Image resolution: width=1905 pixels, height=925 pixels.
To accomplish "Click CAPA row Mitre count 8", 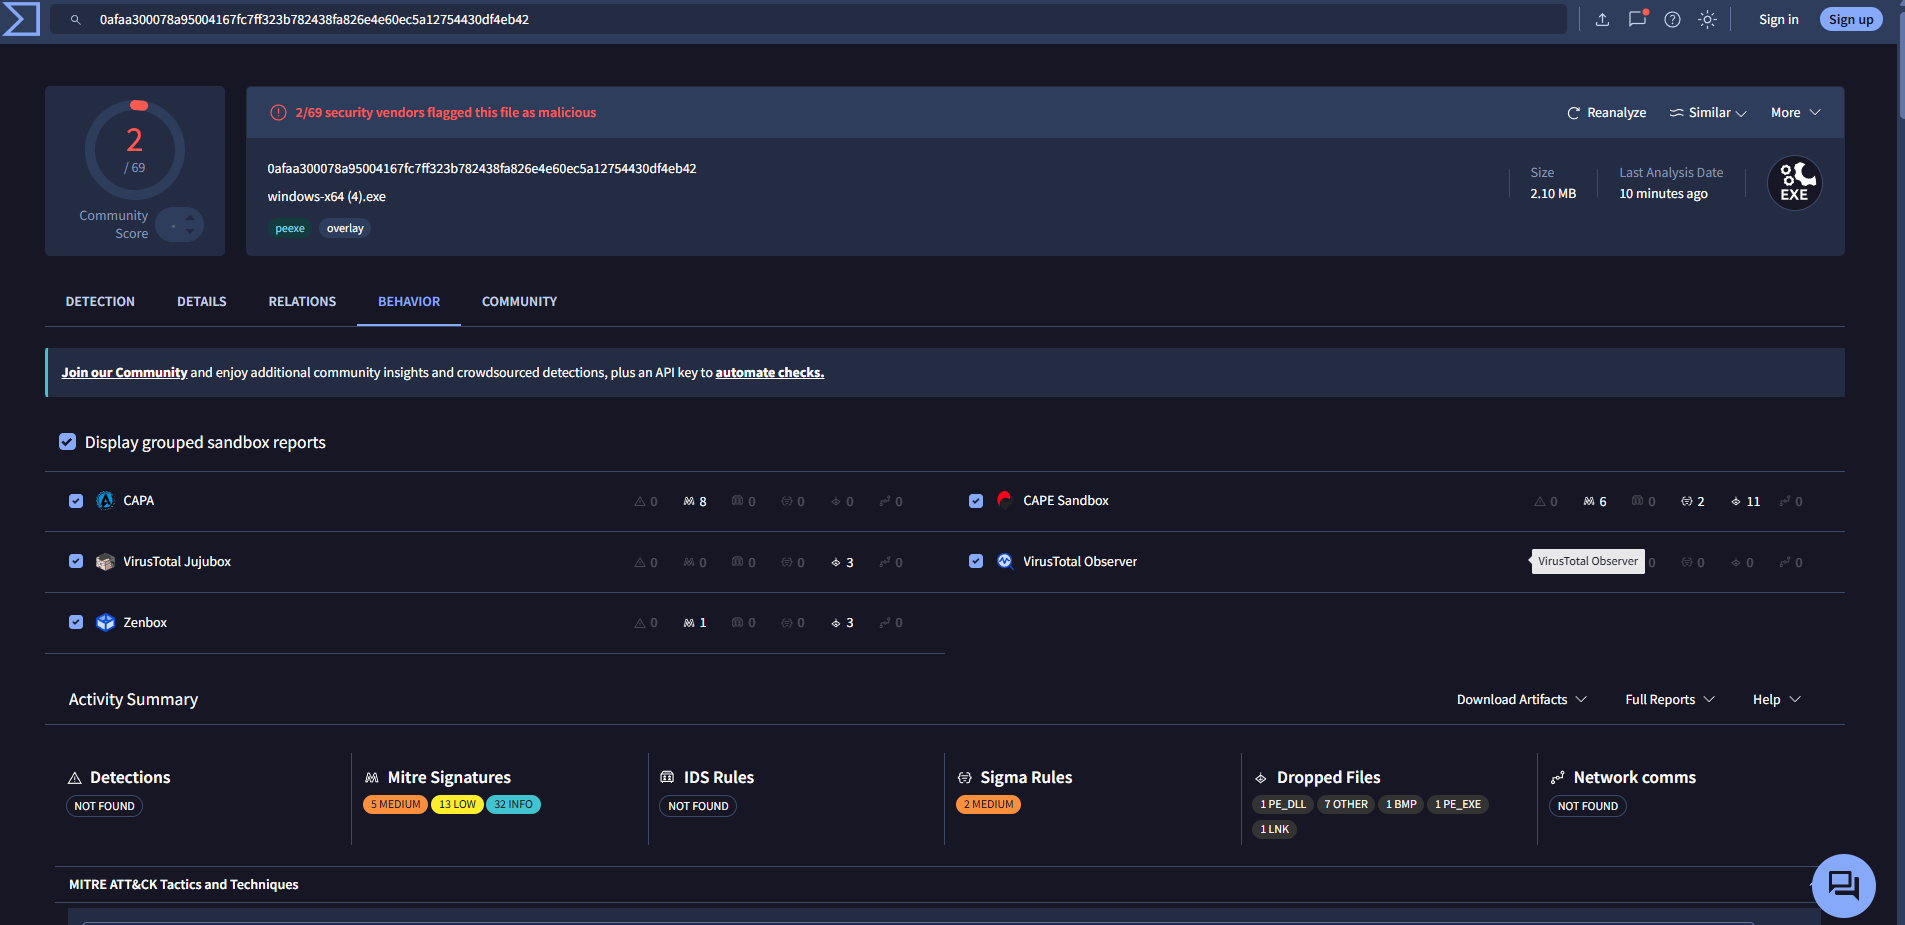I will click(695, 501).
